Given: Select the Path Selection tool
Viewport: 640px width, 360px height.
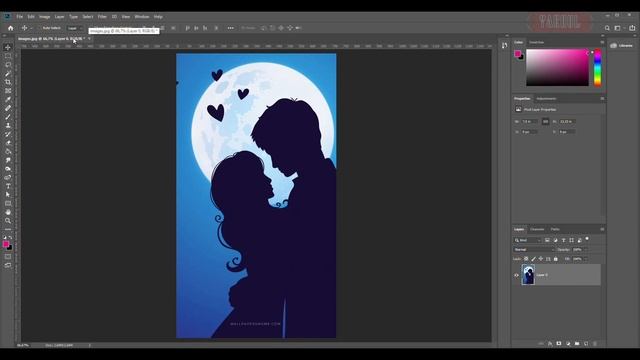Looking at the screenshot, I should [x=8, y=195].
